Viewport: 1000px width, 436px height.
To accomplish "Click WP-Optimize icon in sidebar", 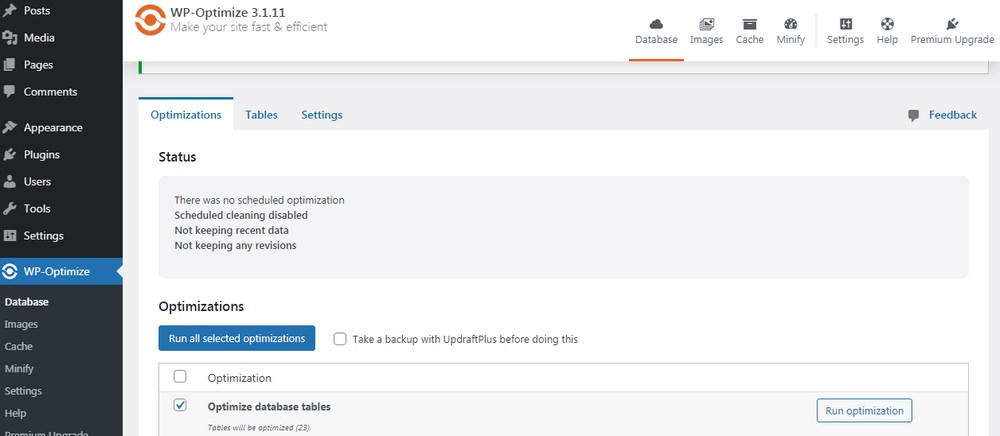I will [10, 272].
